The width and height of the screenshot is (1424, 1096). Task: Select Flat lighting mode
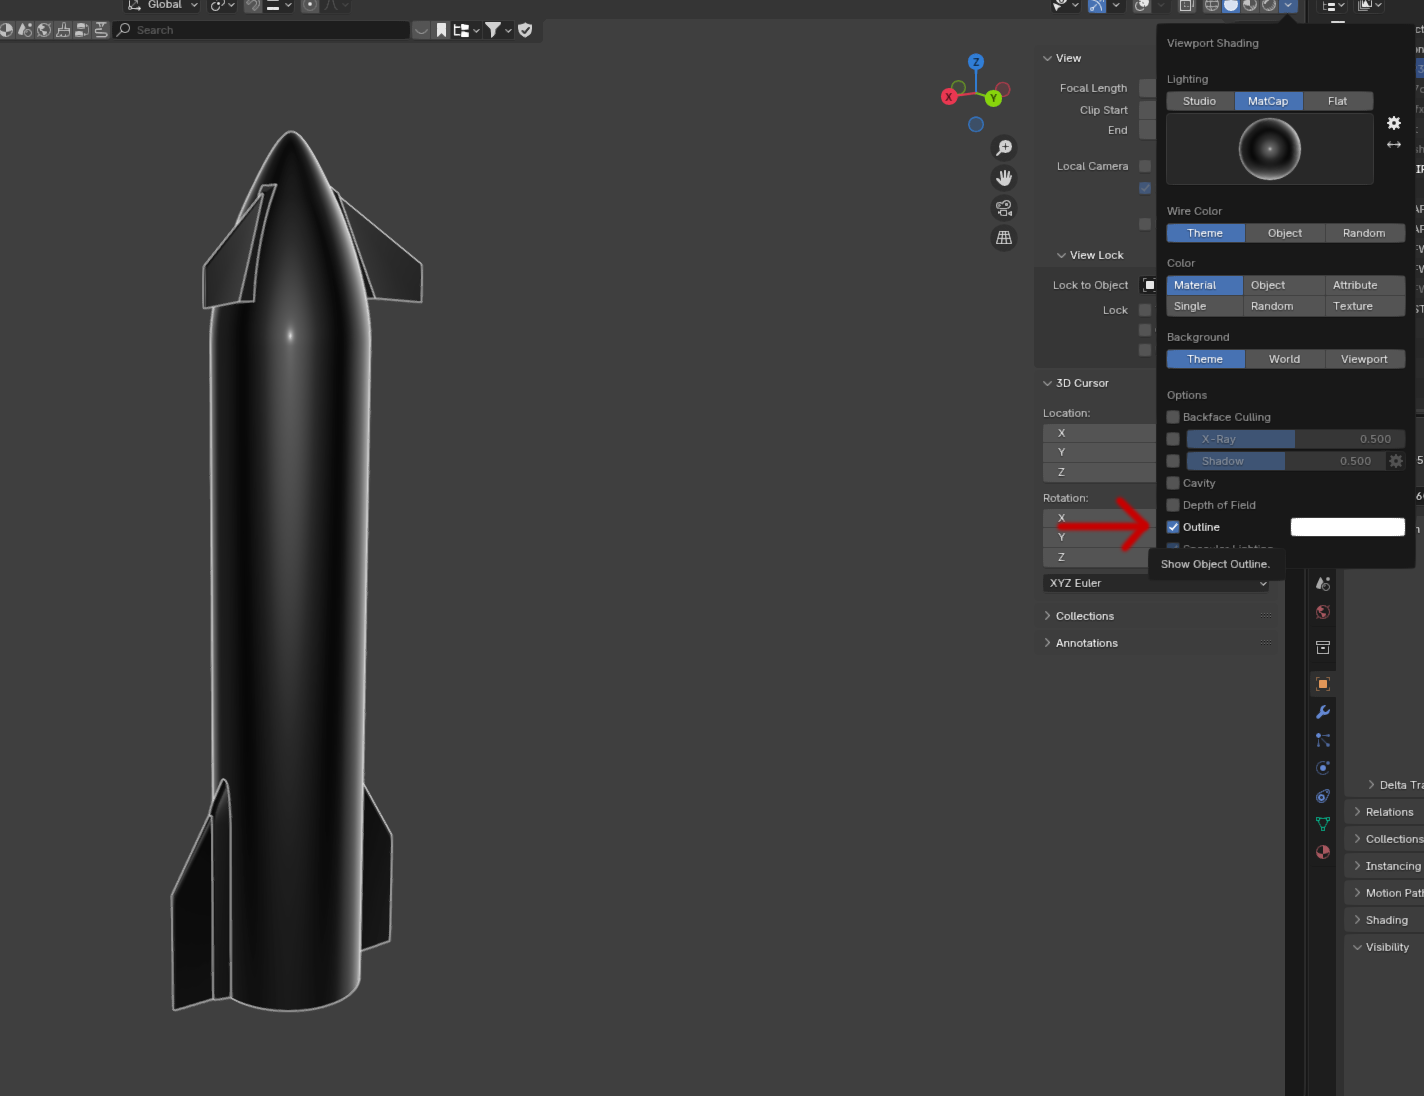coord(1338,101)
